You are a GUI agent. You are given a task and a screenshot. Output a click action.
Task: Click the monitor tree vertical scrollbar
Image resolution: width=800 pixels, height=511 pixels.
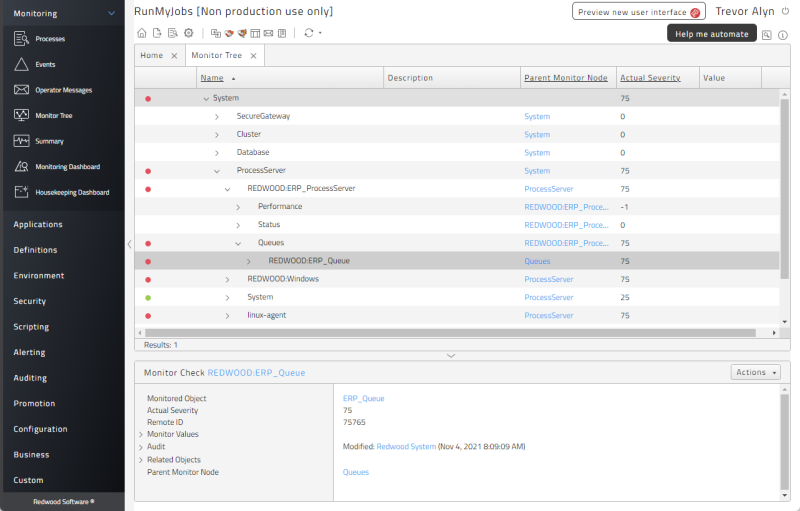pyautogui.click(x=785, y=189)
